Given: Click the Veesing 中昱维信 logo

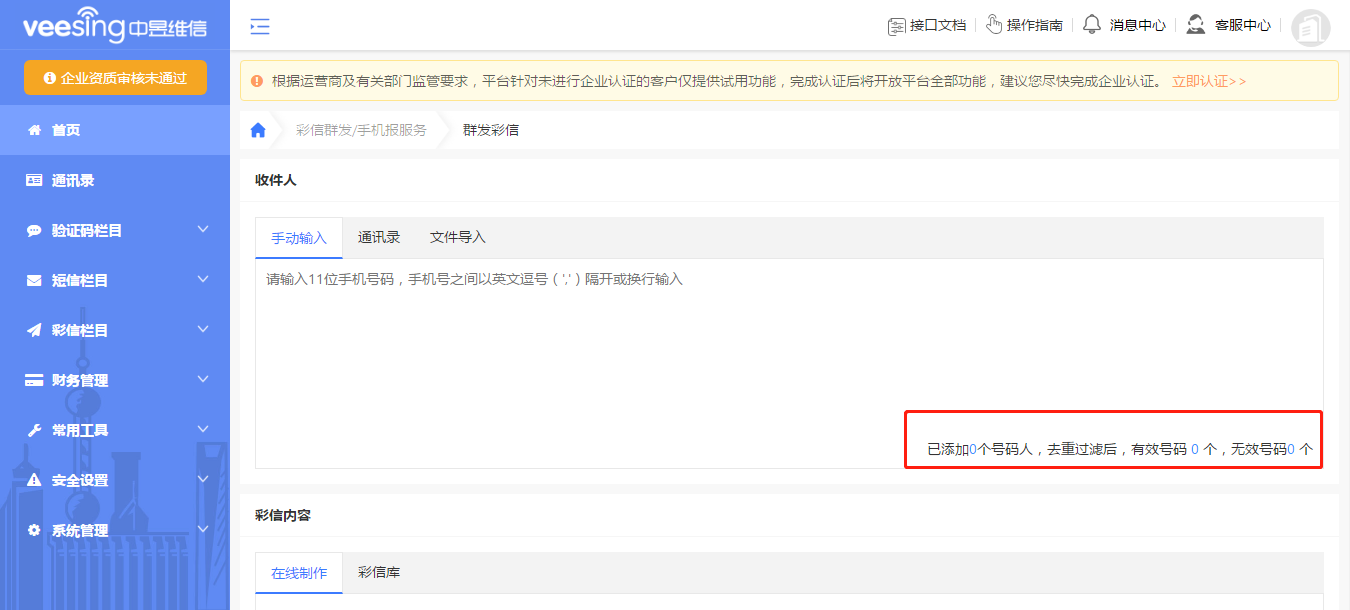Looking at the screenshot, I should (x=115, y=27).
